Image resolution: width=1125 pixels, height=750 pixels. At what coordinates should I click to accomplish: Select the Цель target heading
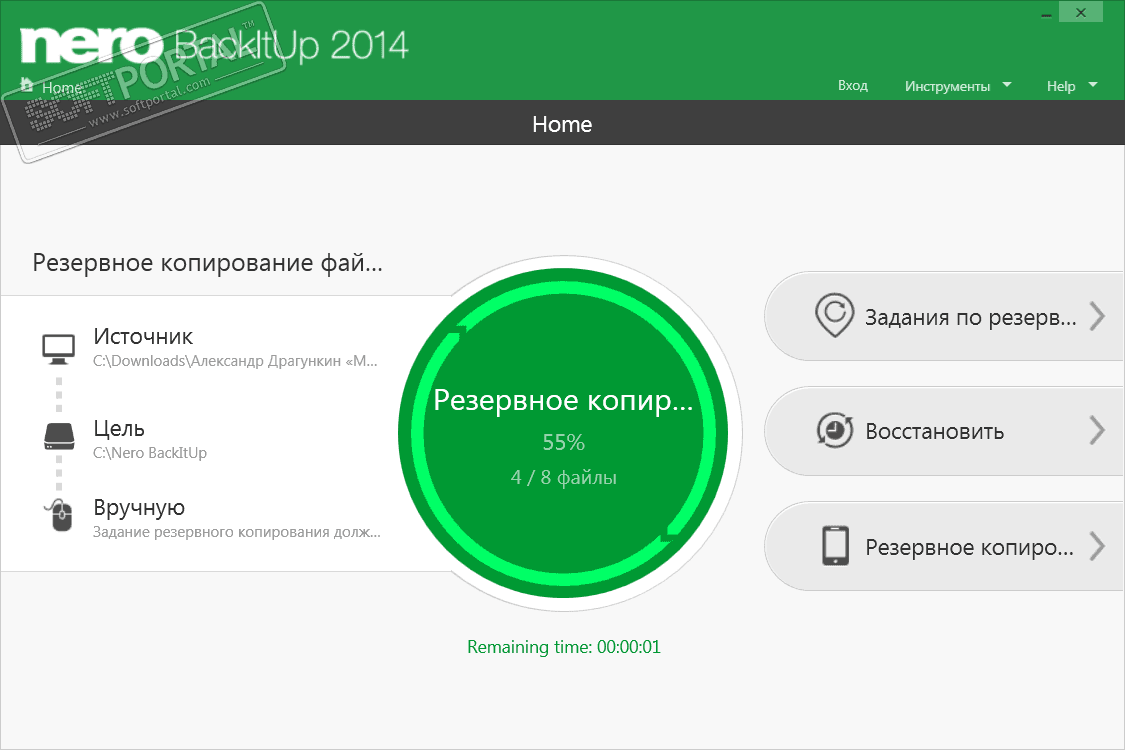click(119, 428)
